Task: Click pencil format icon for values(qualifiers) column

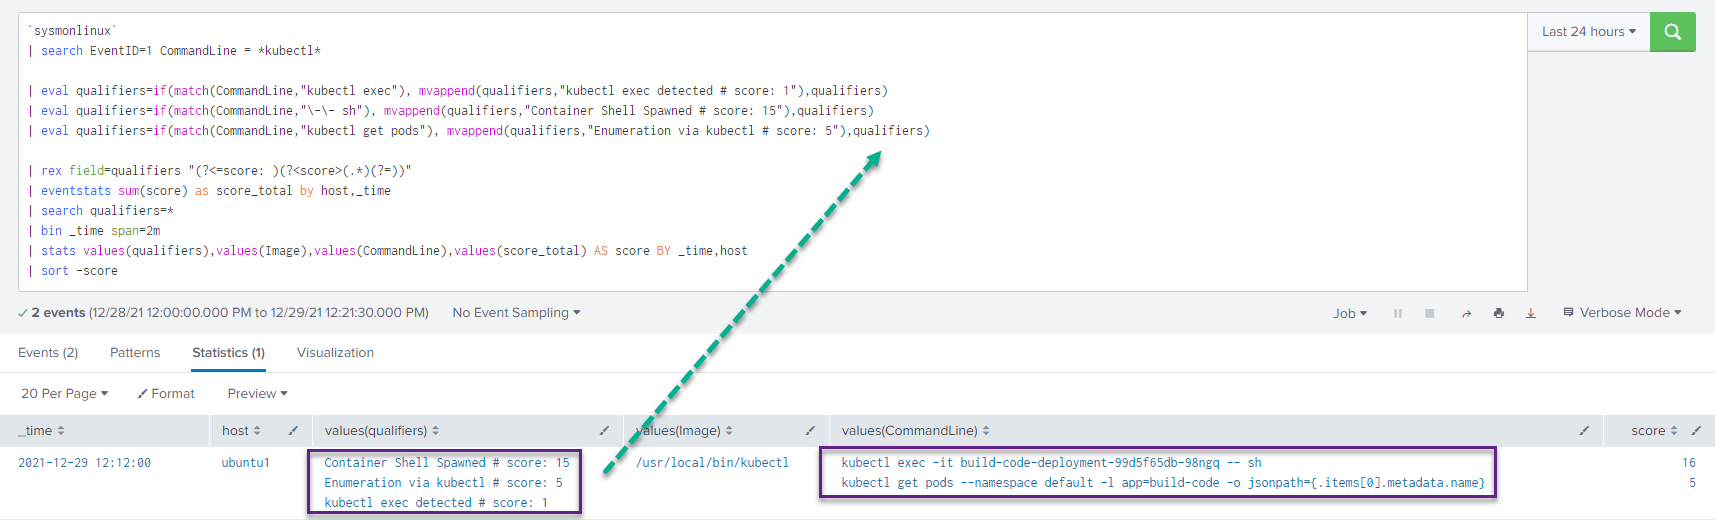Action: coord(604,431)
